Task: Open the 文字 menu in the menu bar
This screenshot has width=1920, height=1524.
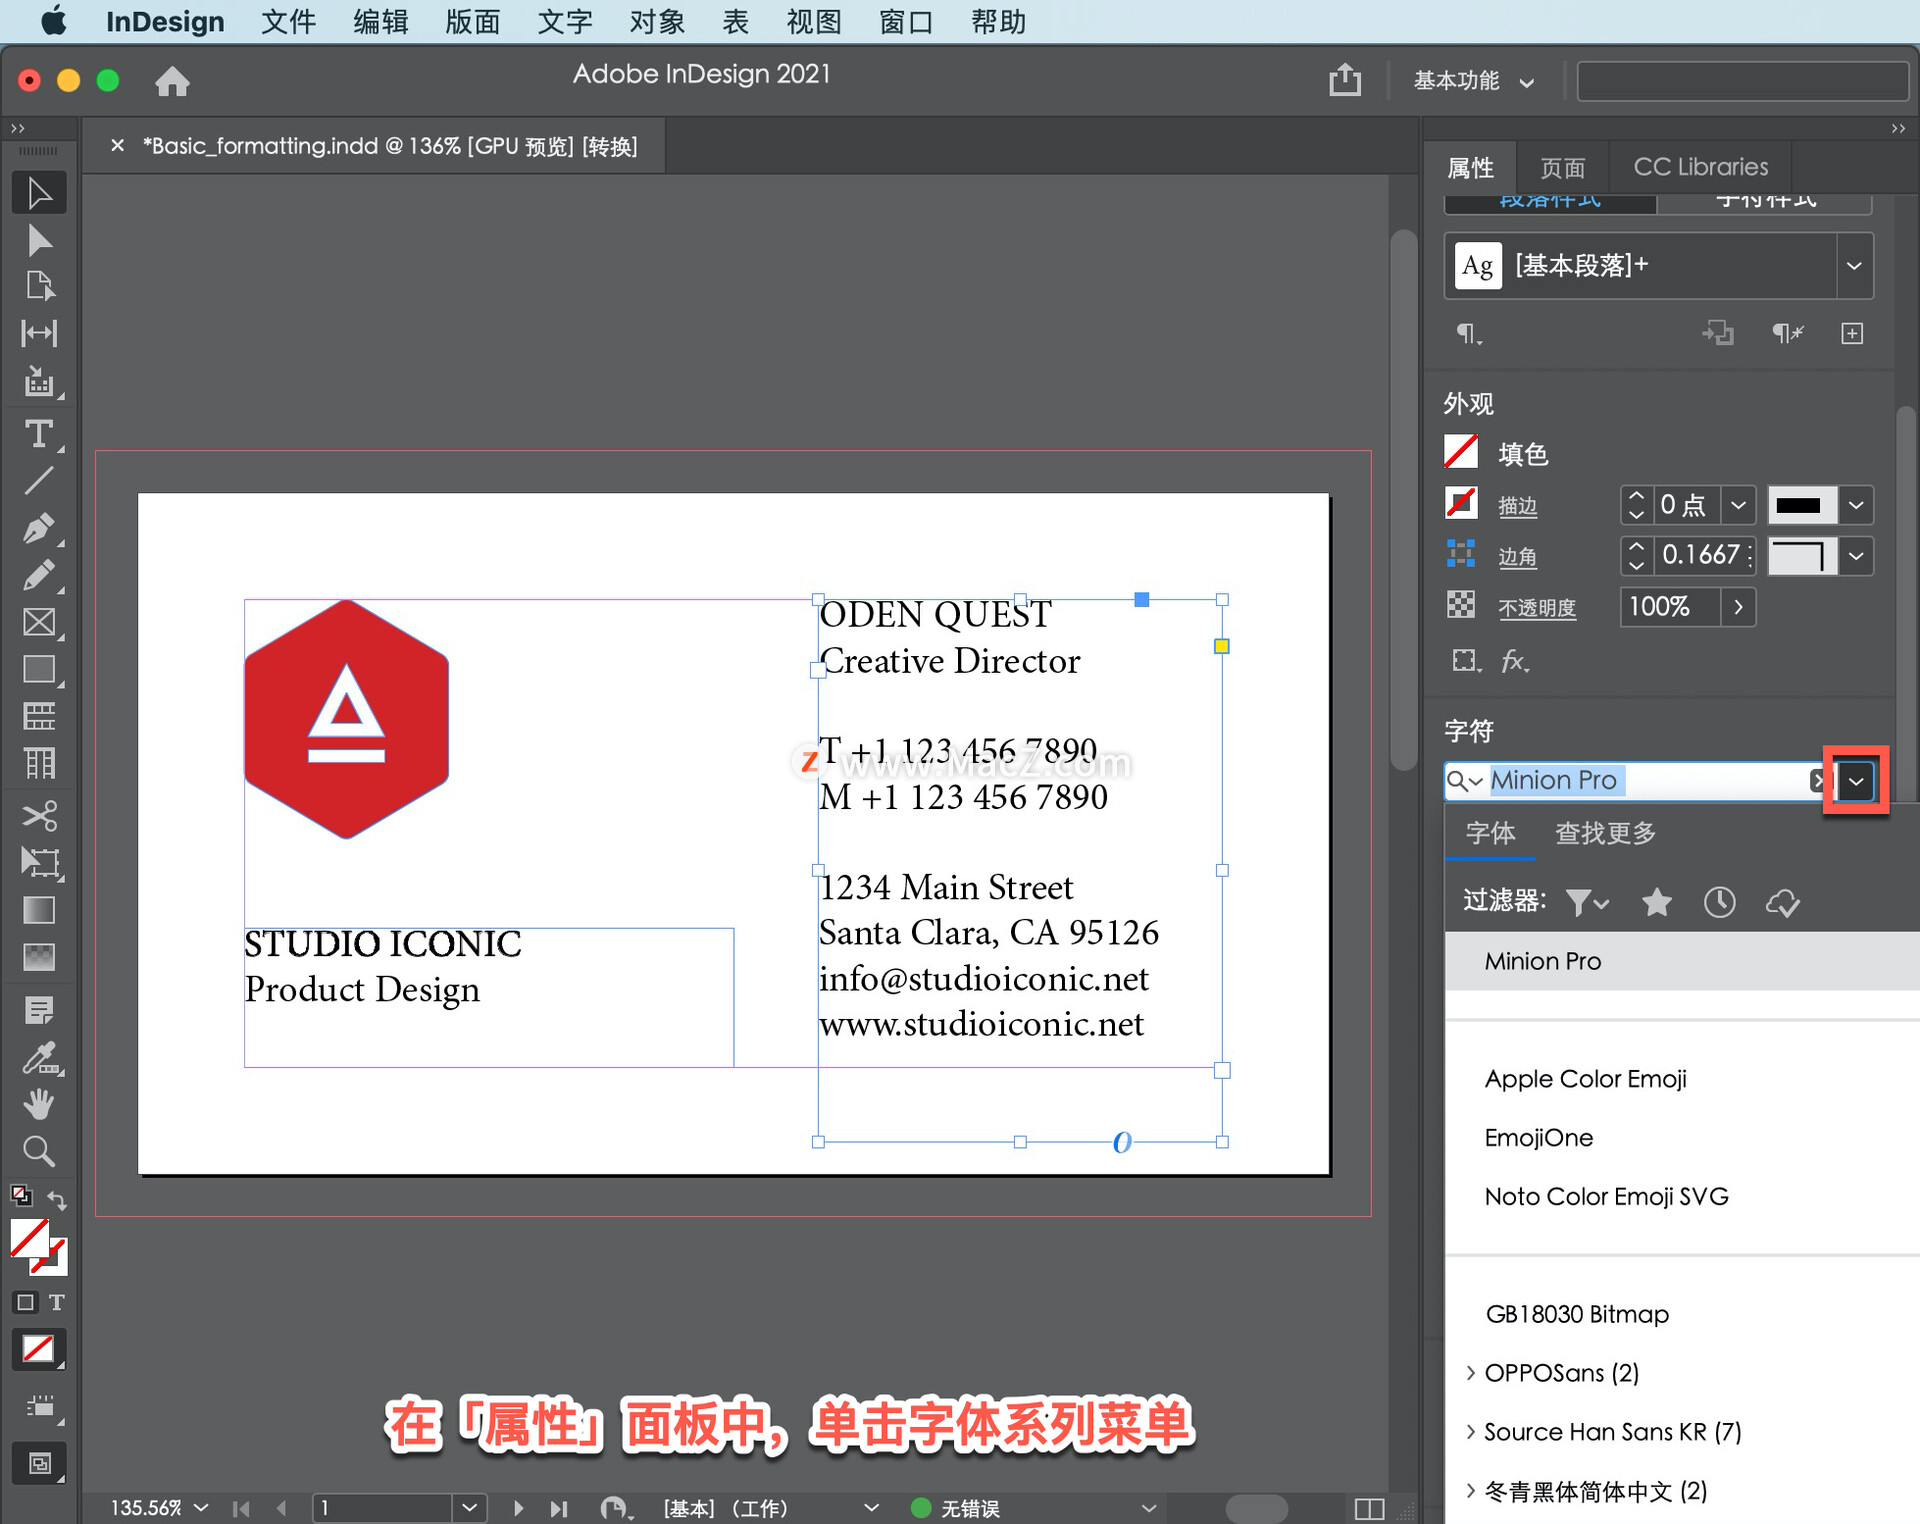Action: [565, 21]
